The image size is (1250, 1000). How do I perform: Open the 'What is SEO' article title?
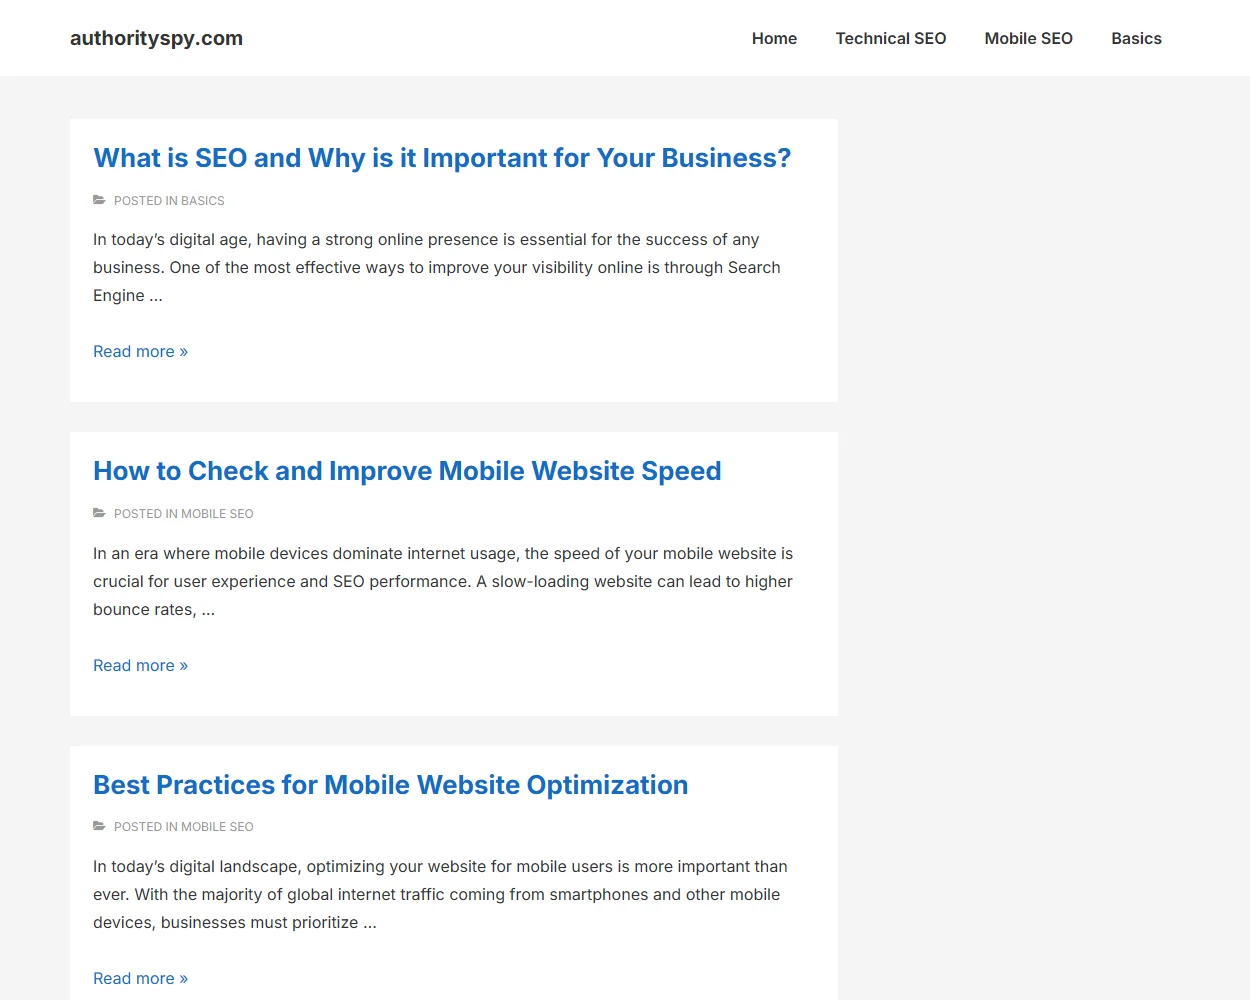(x=441, y=158)
